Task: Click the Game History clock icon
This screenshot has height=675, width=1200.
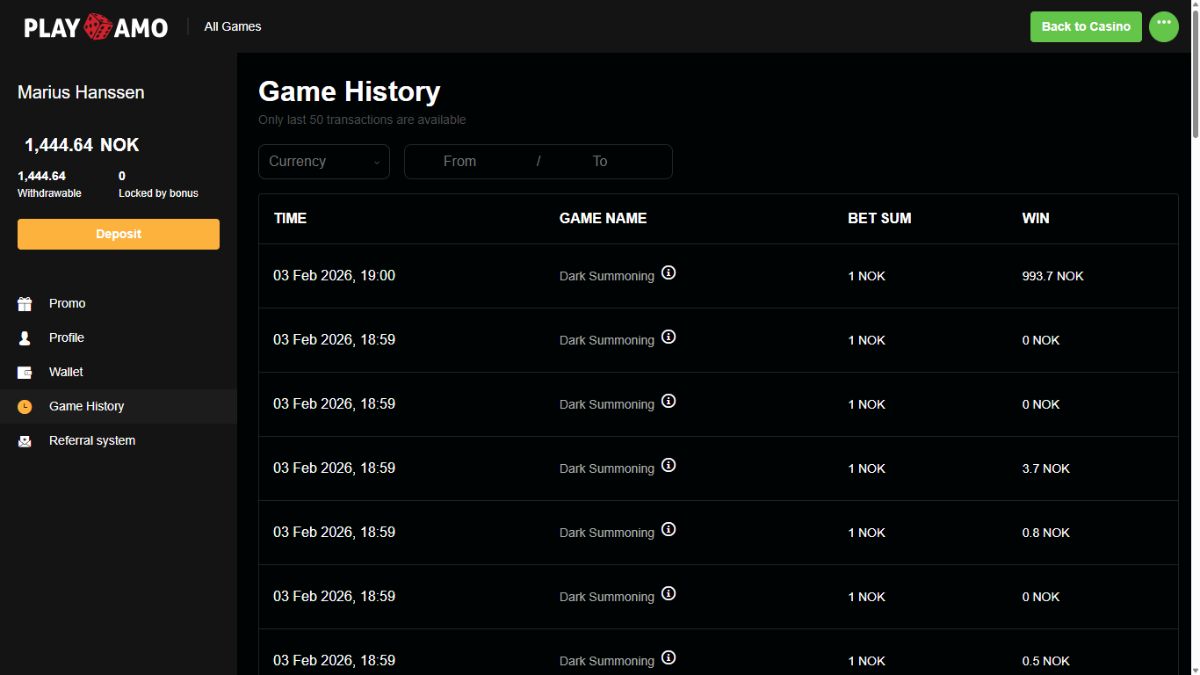Action: point(25,407)
